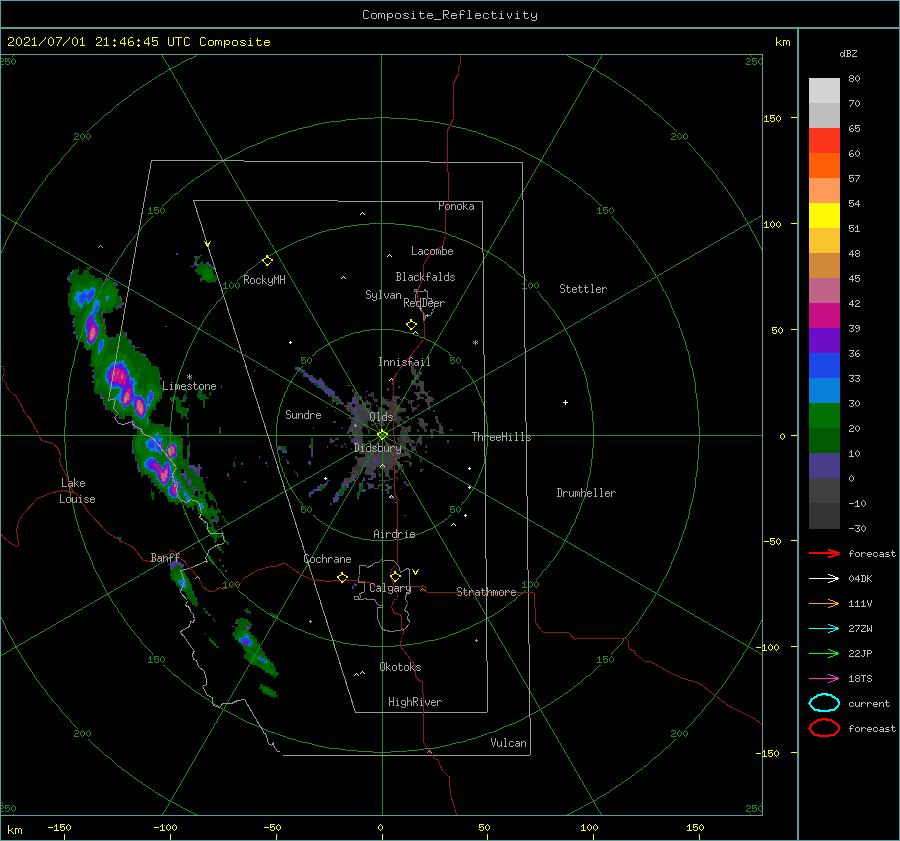Click the Cochrane town label
The width and height of the screenshot is (900, 841).
tap(327, 559)
